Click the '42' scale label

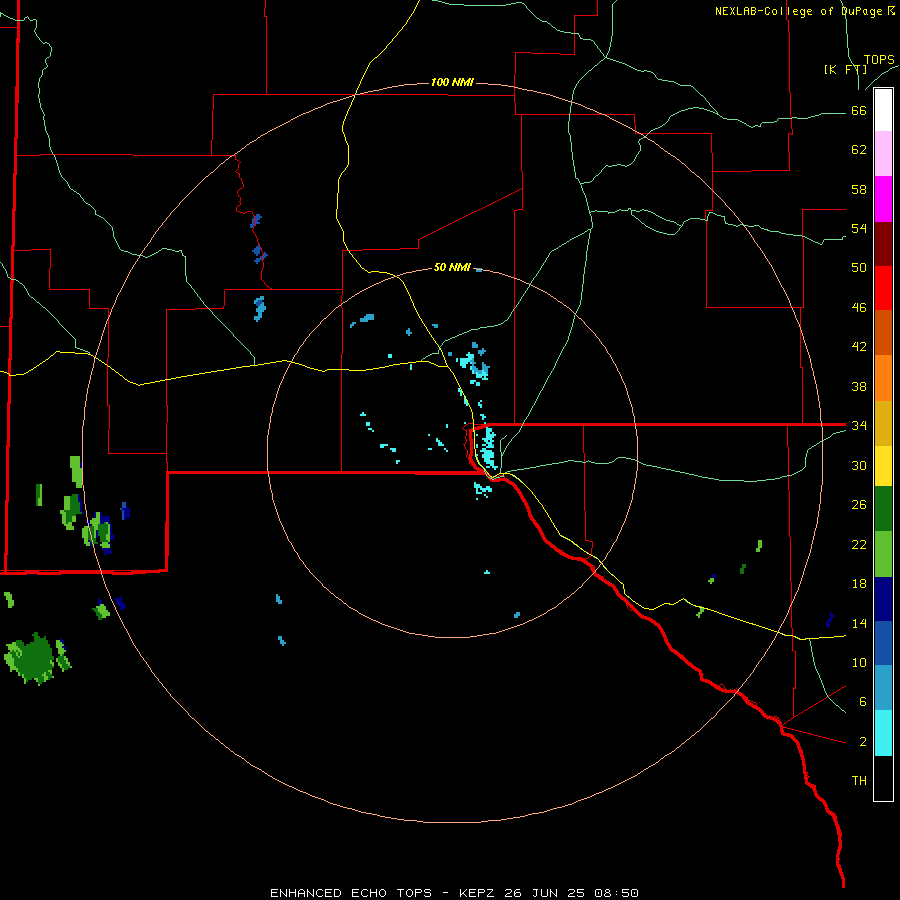click(x=859, y=347)
